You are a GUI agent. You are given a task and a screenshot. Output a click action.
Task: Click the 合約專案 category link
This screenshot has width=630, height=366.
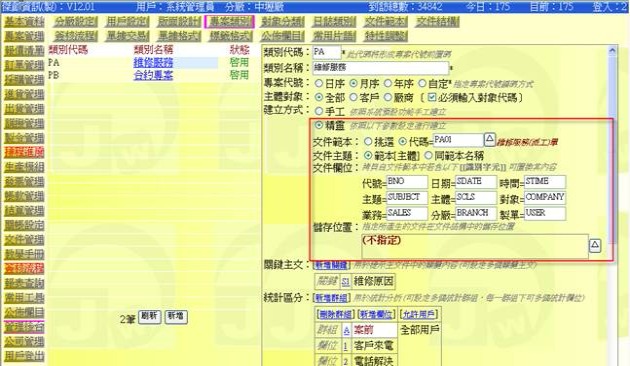[153, 75]
